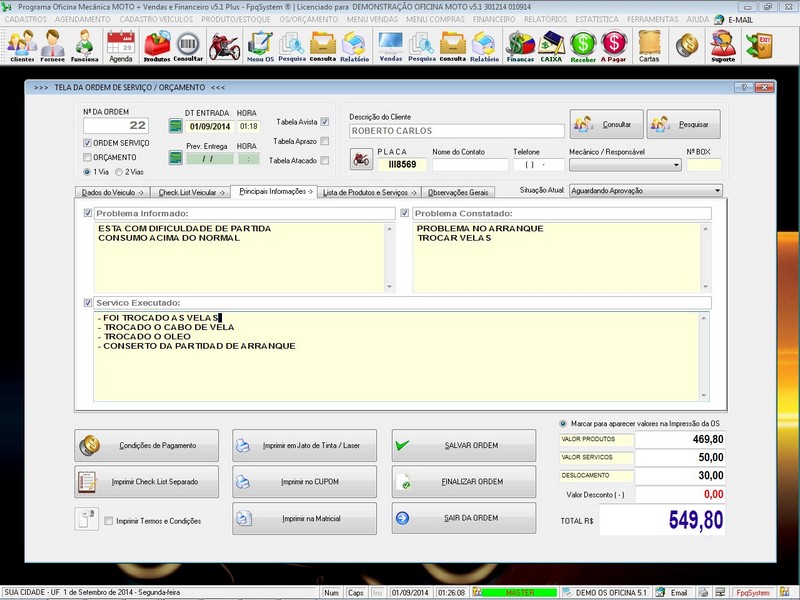800x600 pixels.
Task: Open the Cartas scroll icon
Action: tap(649, 45)
